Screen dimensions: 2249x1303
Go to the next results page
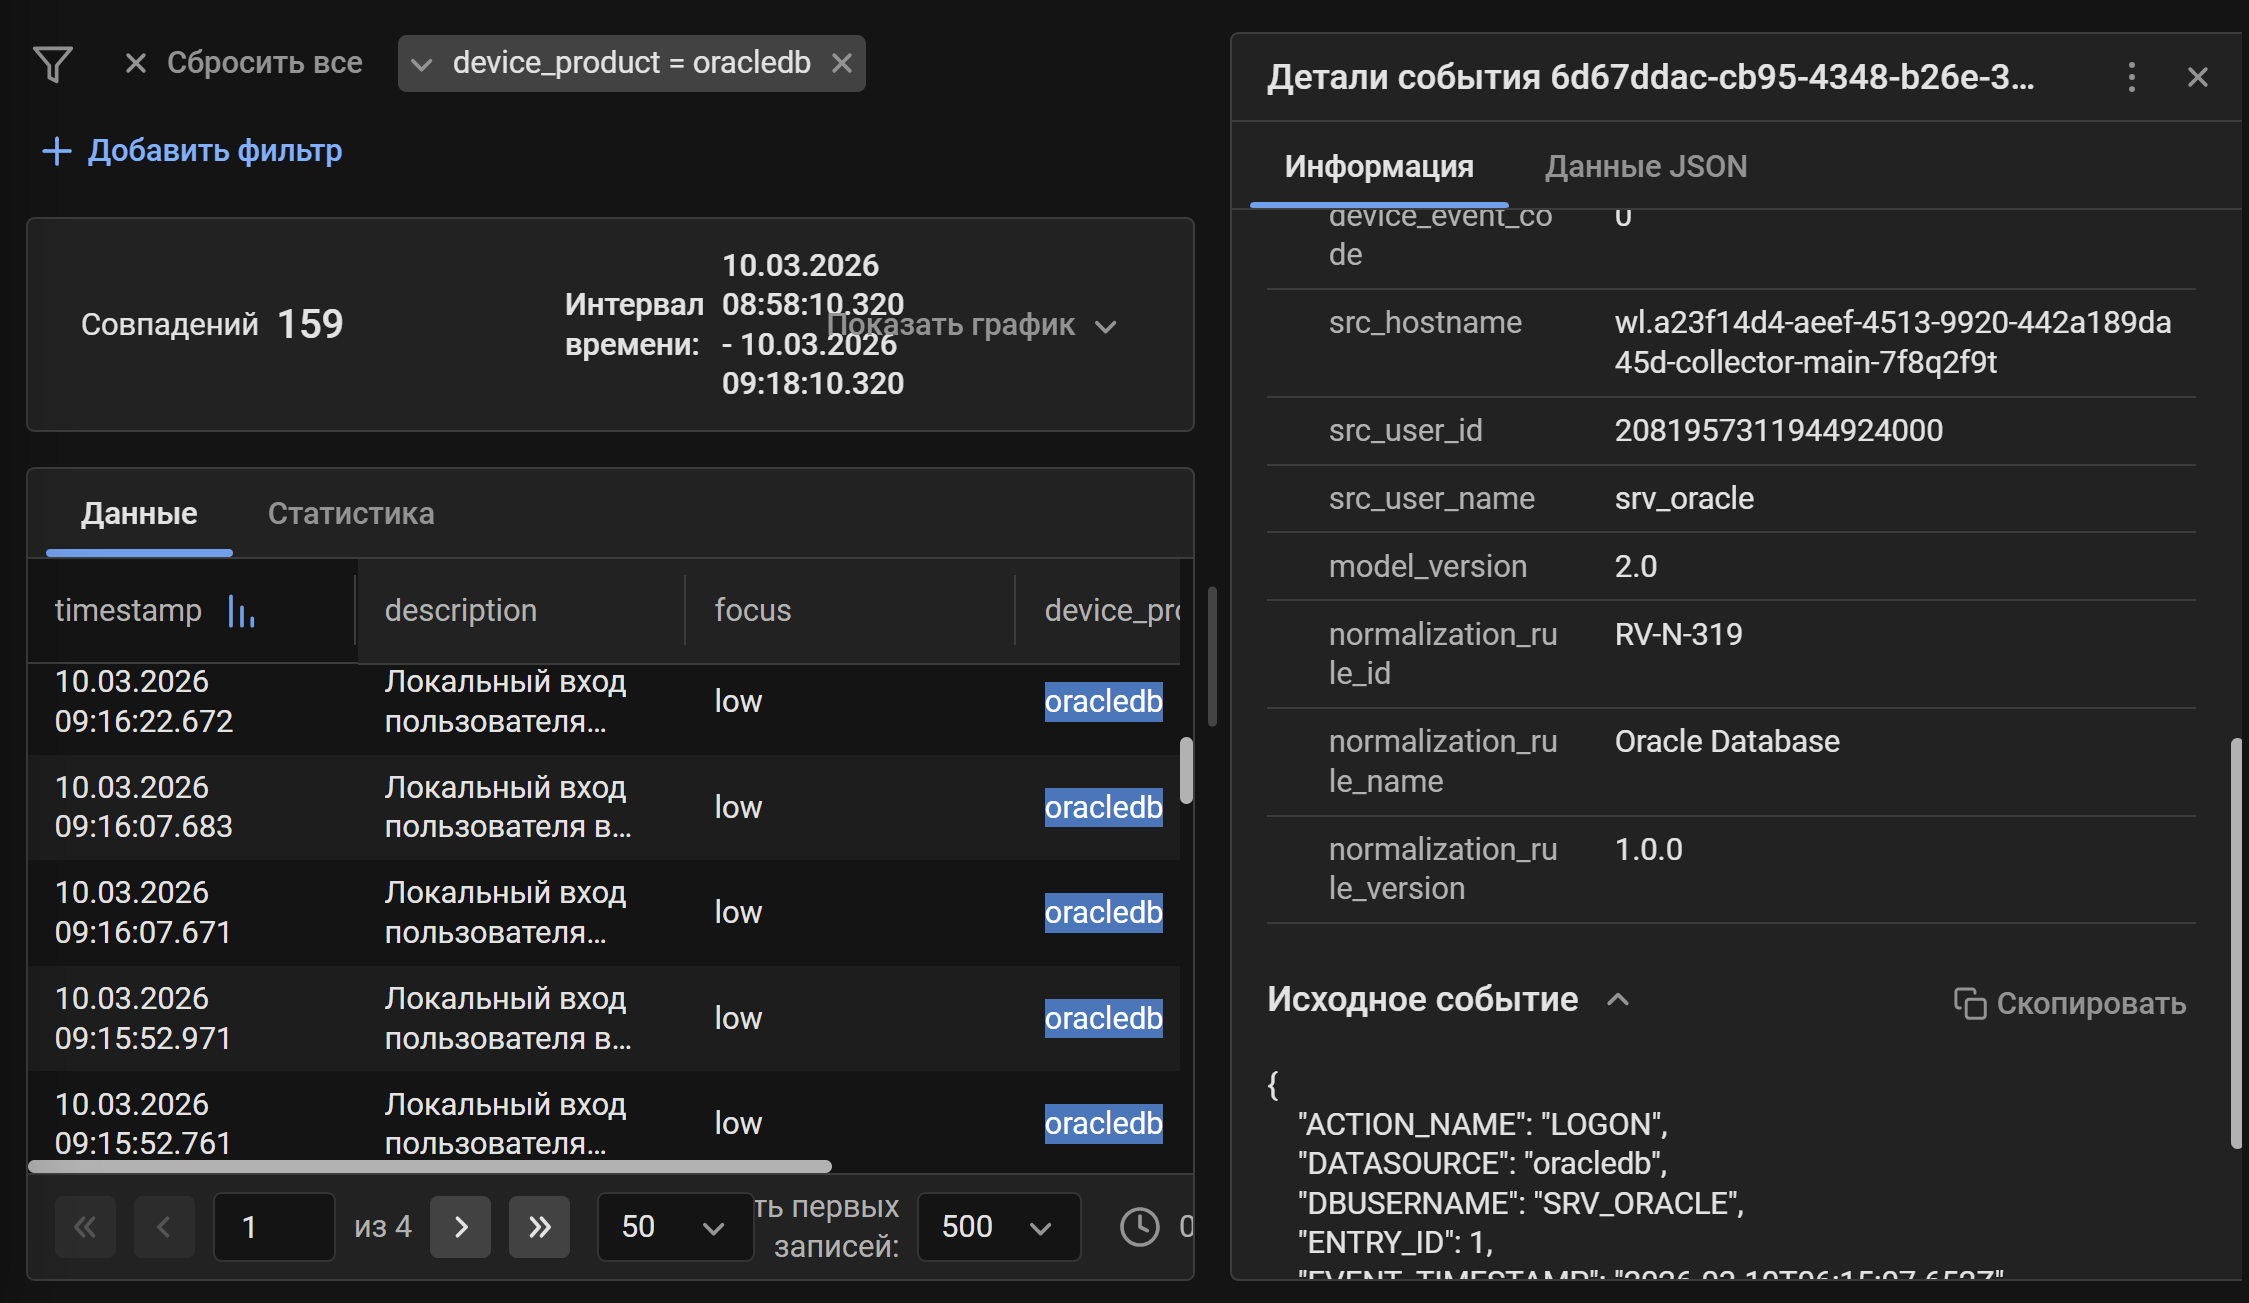pos(460,1227)
